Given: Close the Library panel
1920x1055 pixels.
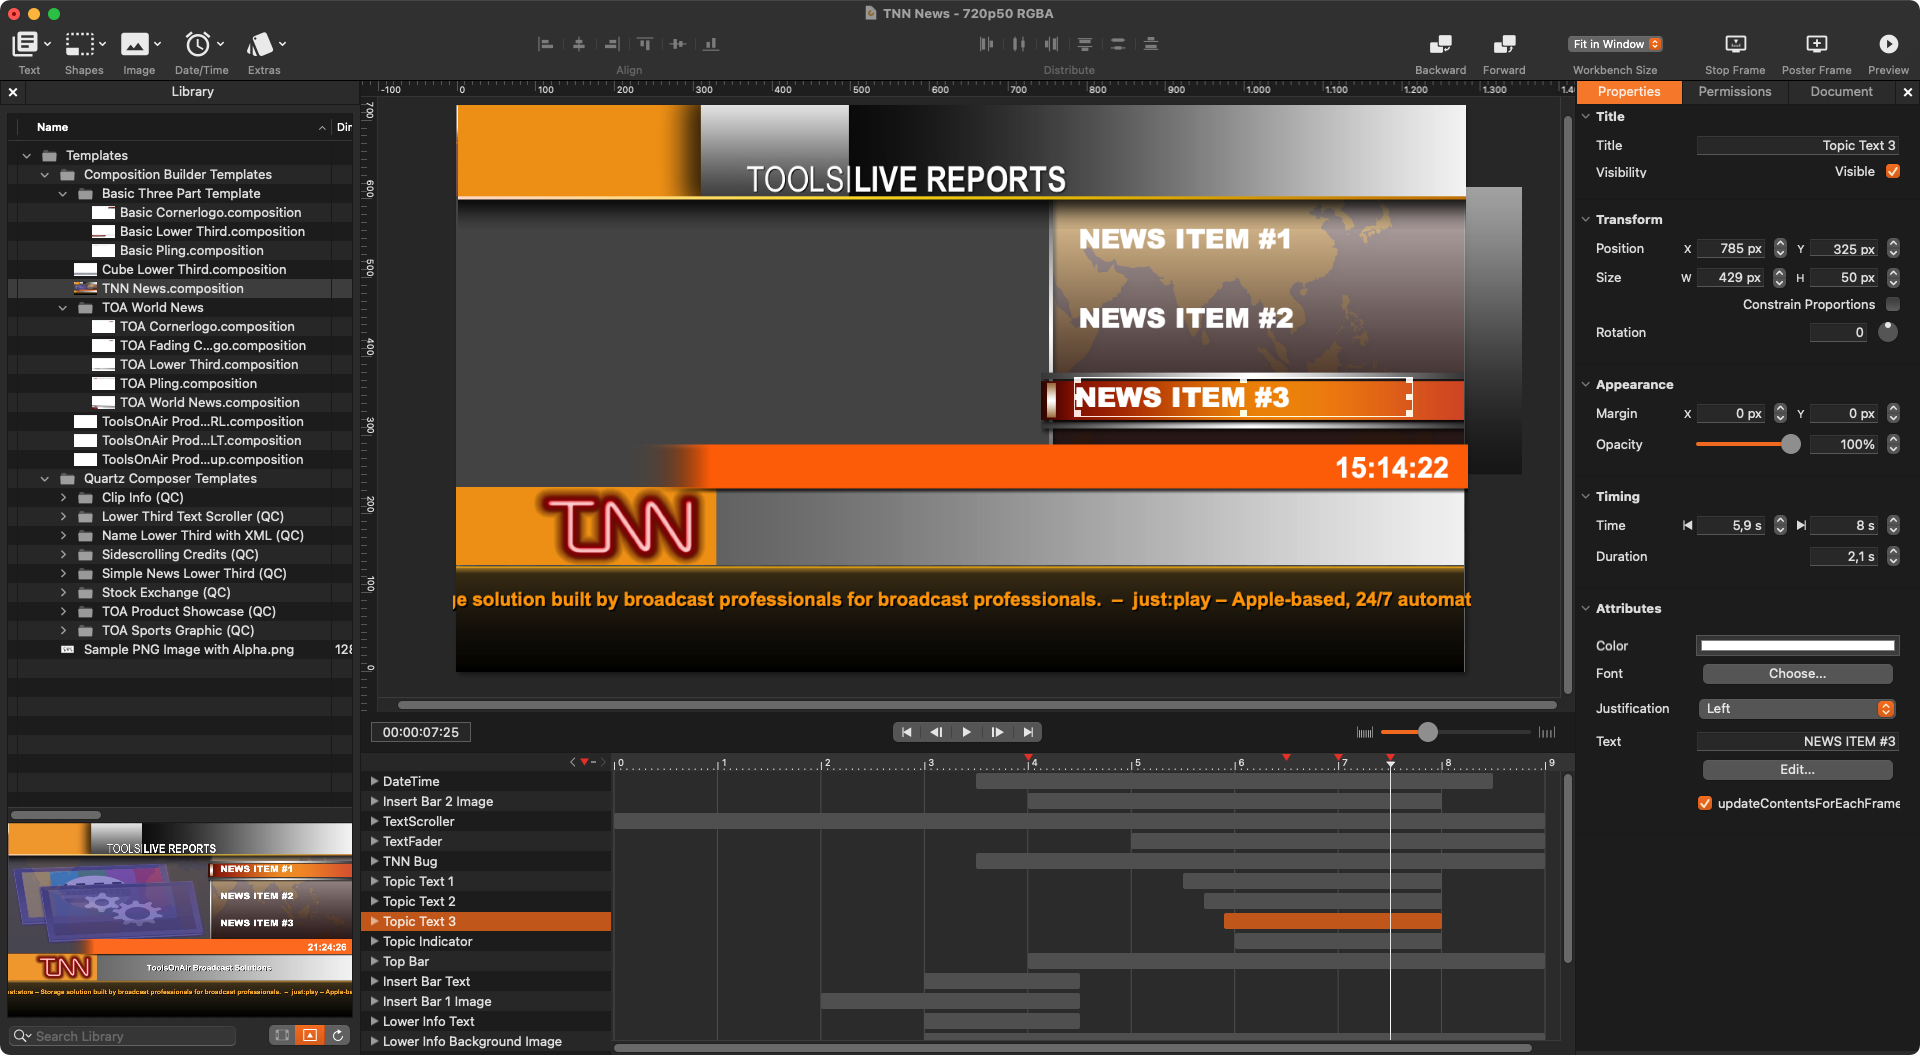Looking at the screenshot, I should (x=13, y=92).
